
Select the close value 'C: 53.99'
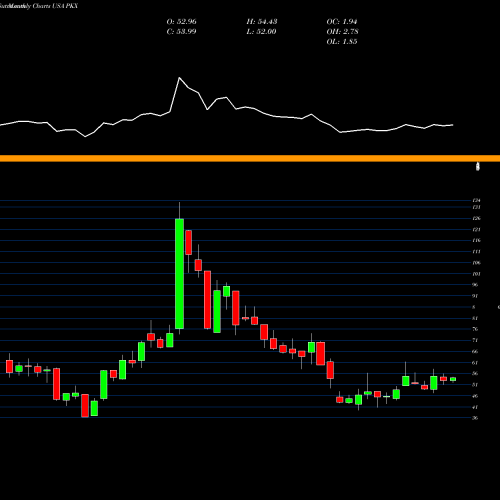[182, 32]
